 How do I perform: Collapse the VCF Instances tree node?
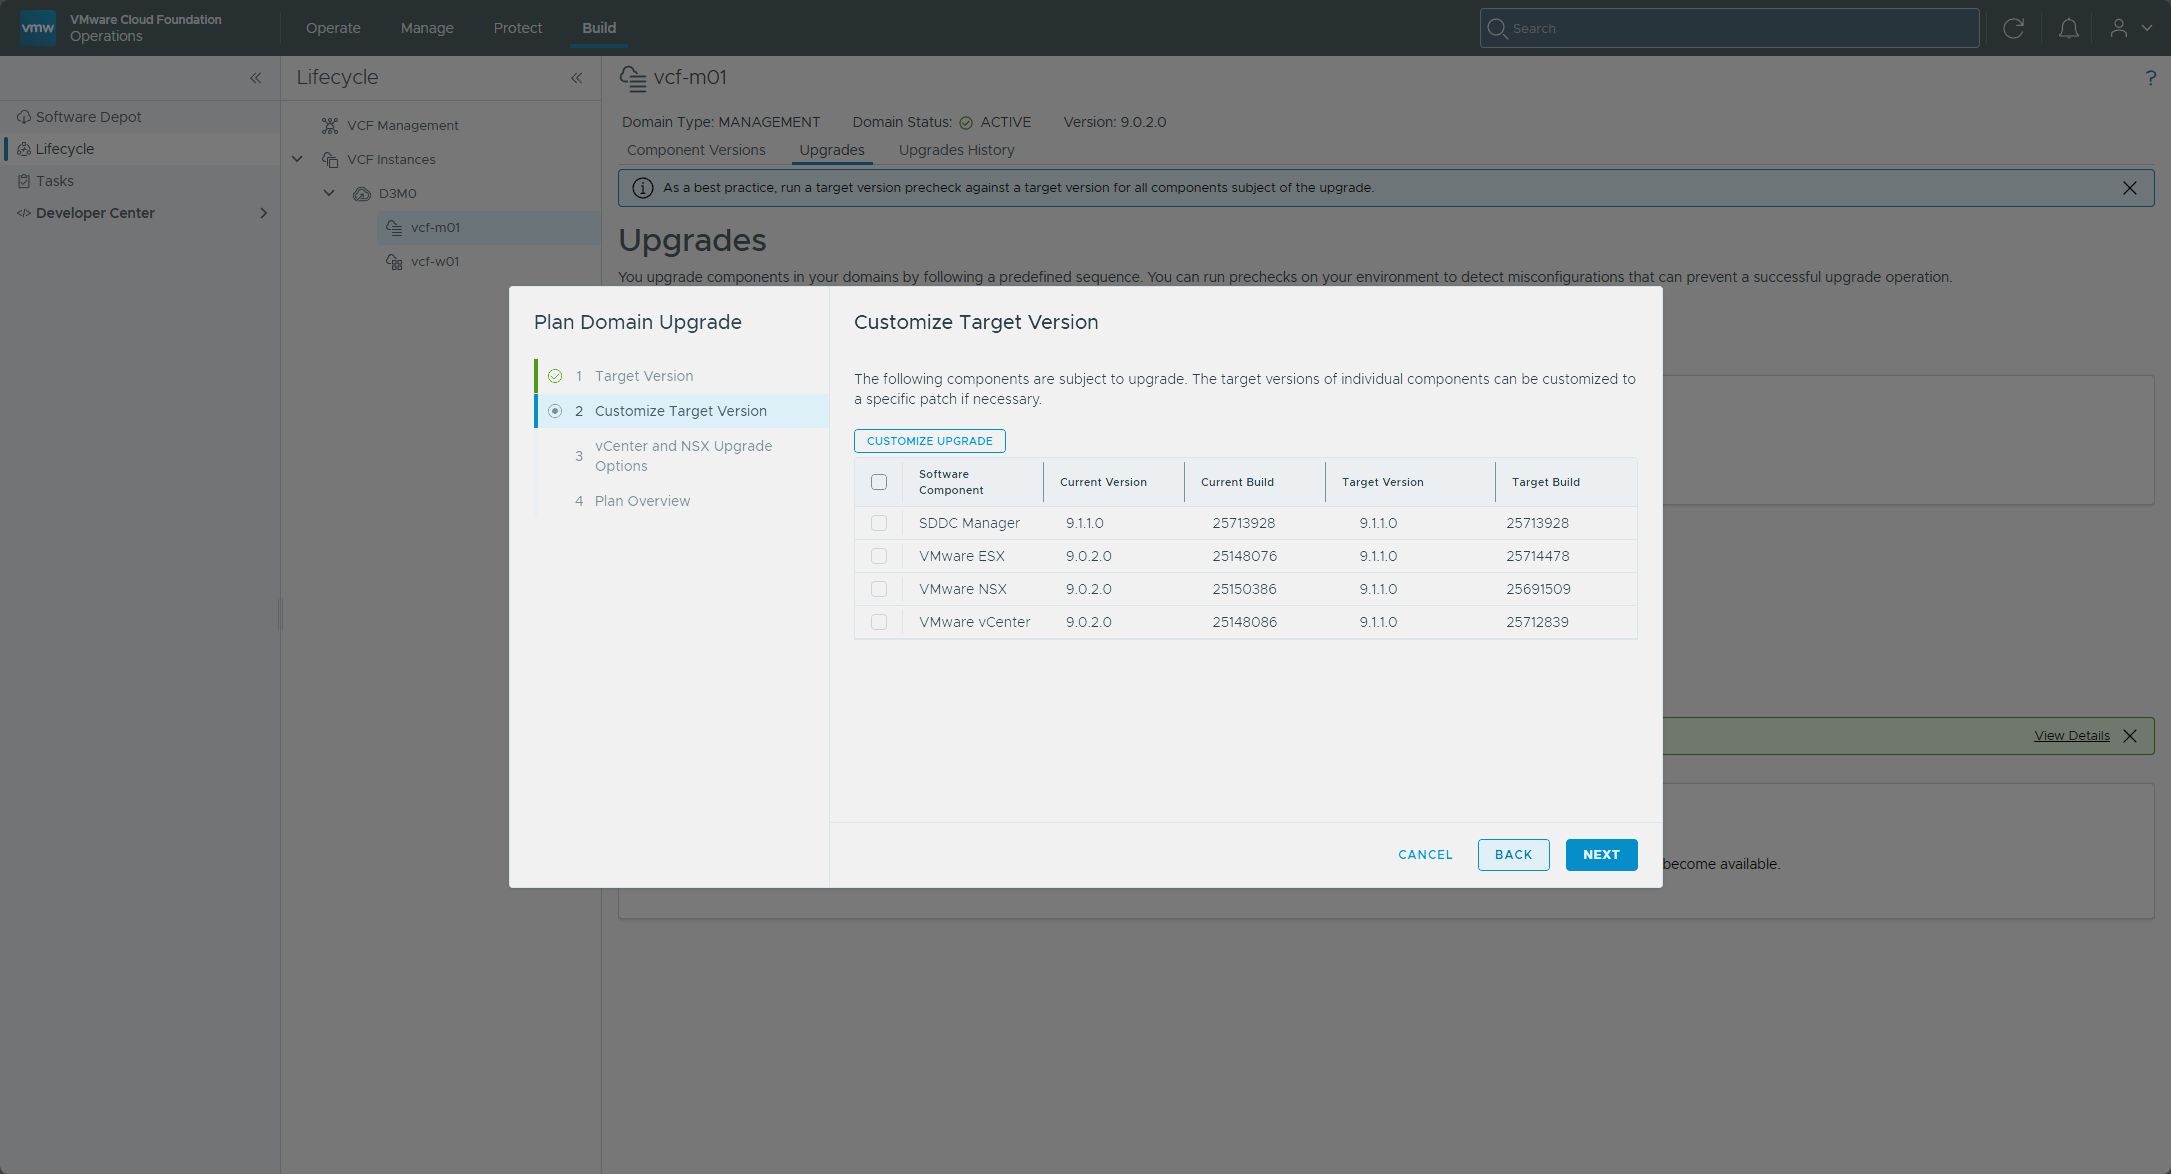pos(297,159)
